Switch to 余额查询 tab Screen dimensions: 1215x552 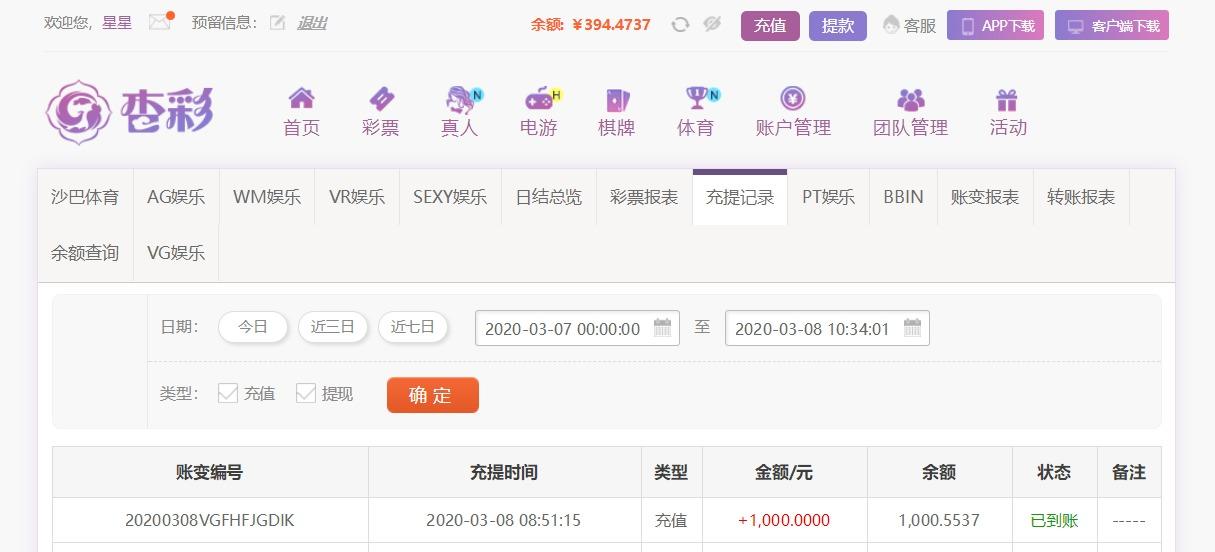pyautogui.click(x=85, y=253)
